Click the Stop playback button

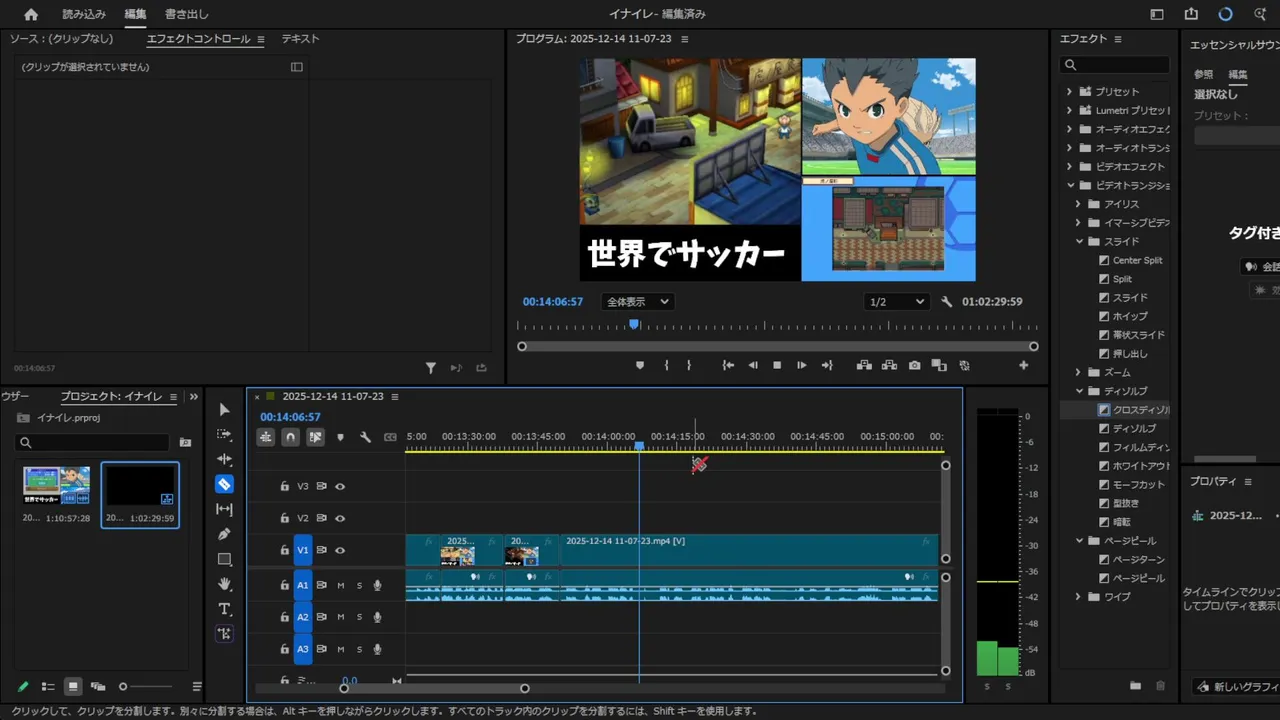777,366
